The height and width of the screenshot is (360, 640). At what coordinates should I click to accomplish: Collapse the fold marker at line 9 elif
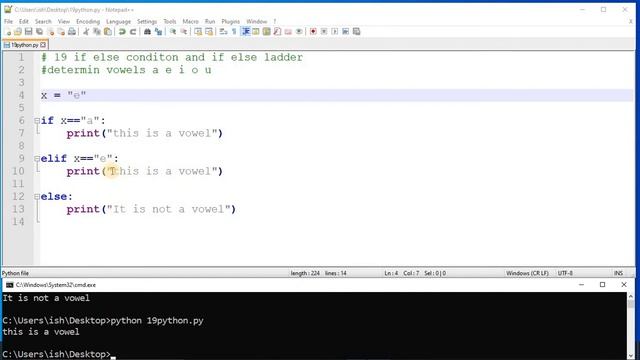click(x=37, y=159)
